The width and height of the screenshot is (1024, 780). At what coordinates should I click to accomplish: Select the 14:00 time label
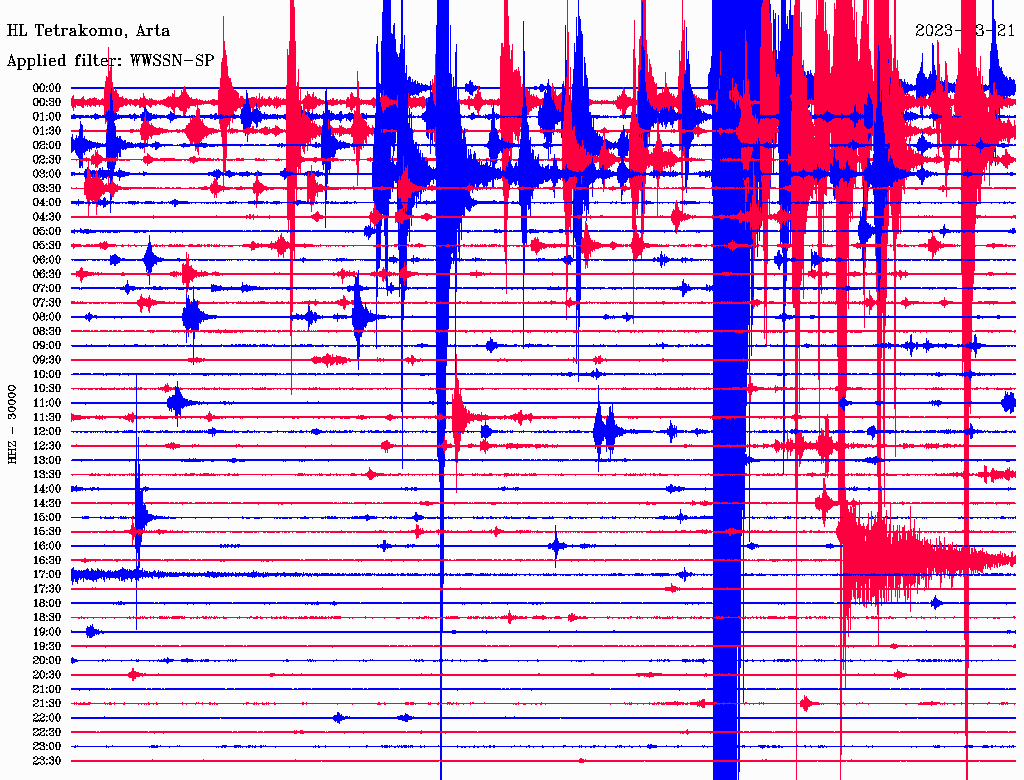point(47,489)
